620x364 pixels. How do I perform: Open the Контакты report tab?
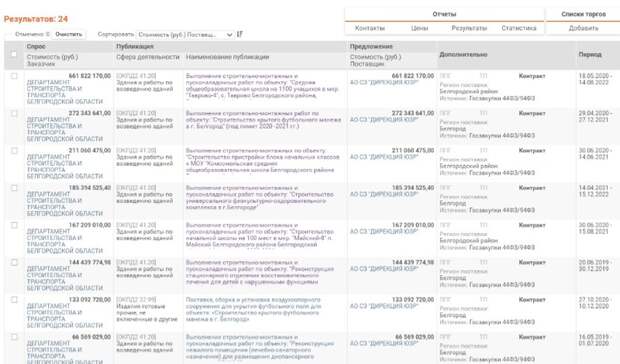(370, 28)
